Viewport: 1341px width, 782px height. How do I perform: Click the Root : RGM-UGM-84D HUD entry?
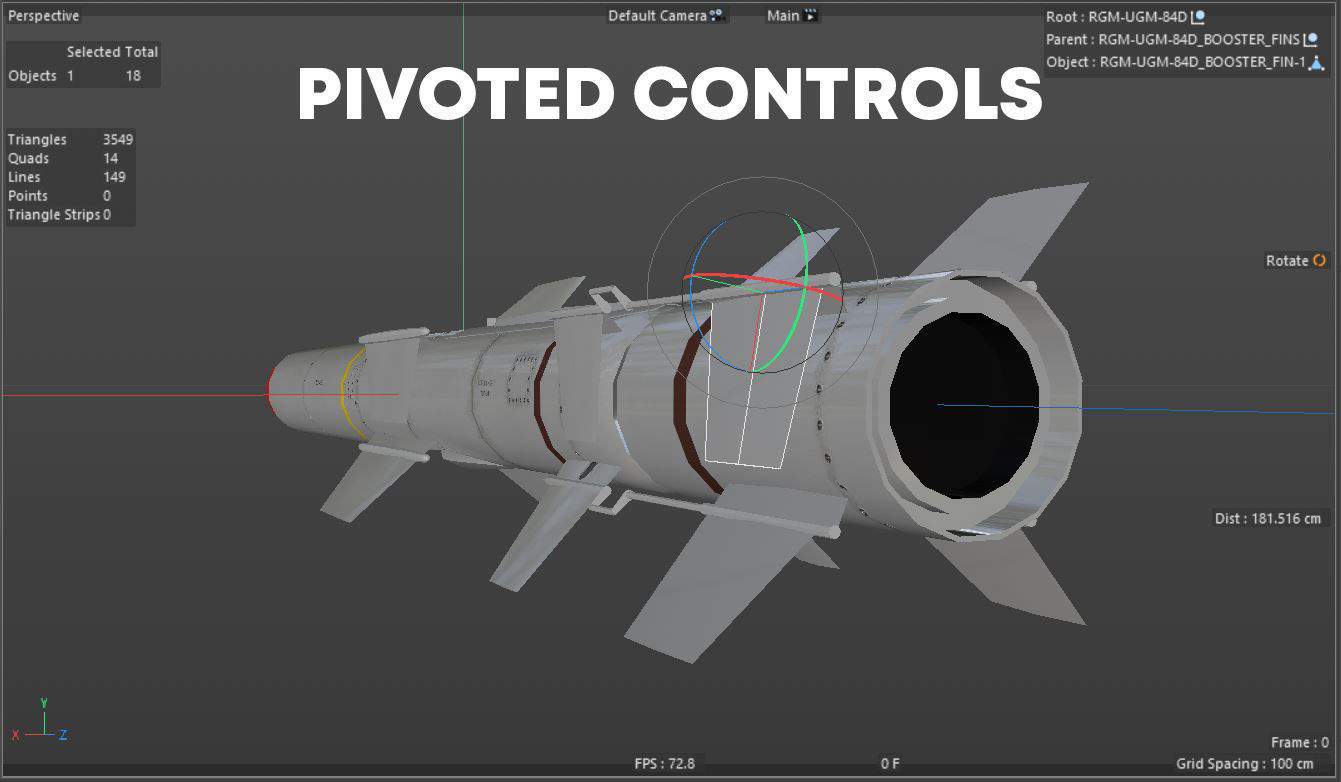click(x=1125, y=17)
